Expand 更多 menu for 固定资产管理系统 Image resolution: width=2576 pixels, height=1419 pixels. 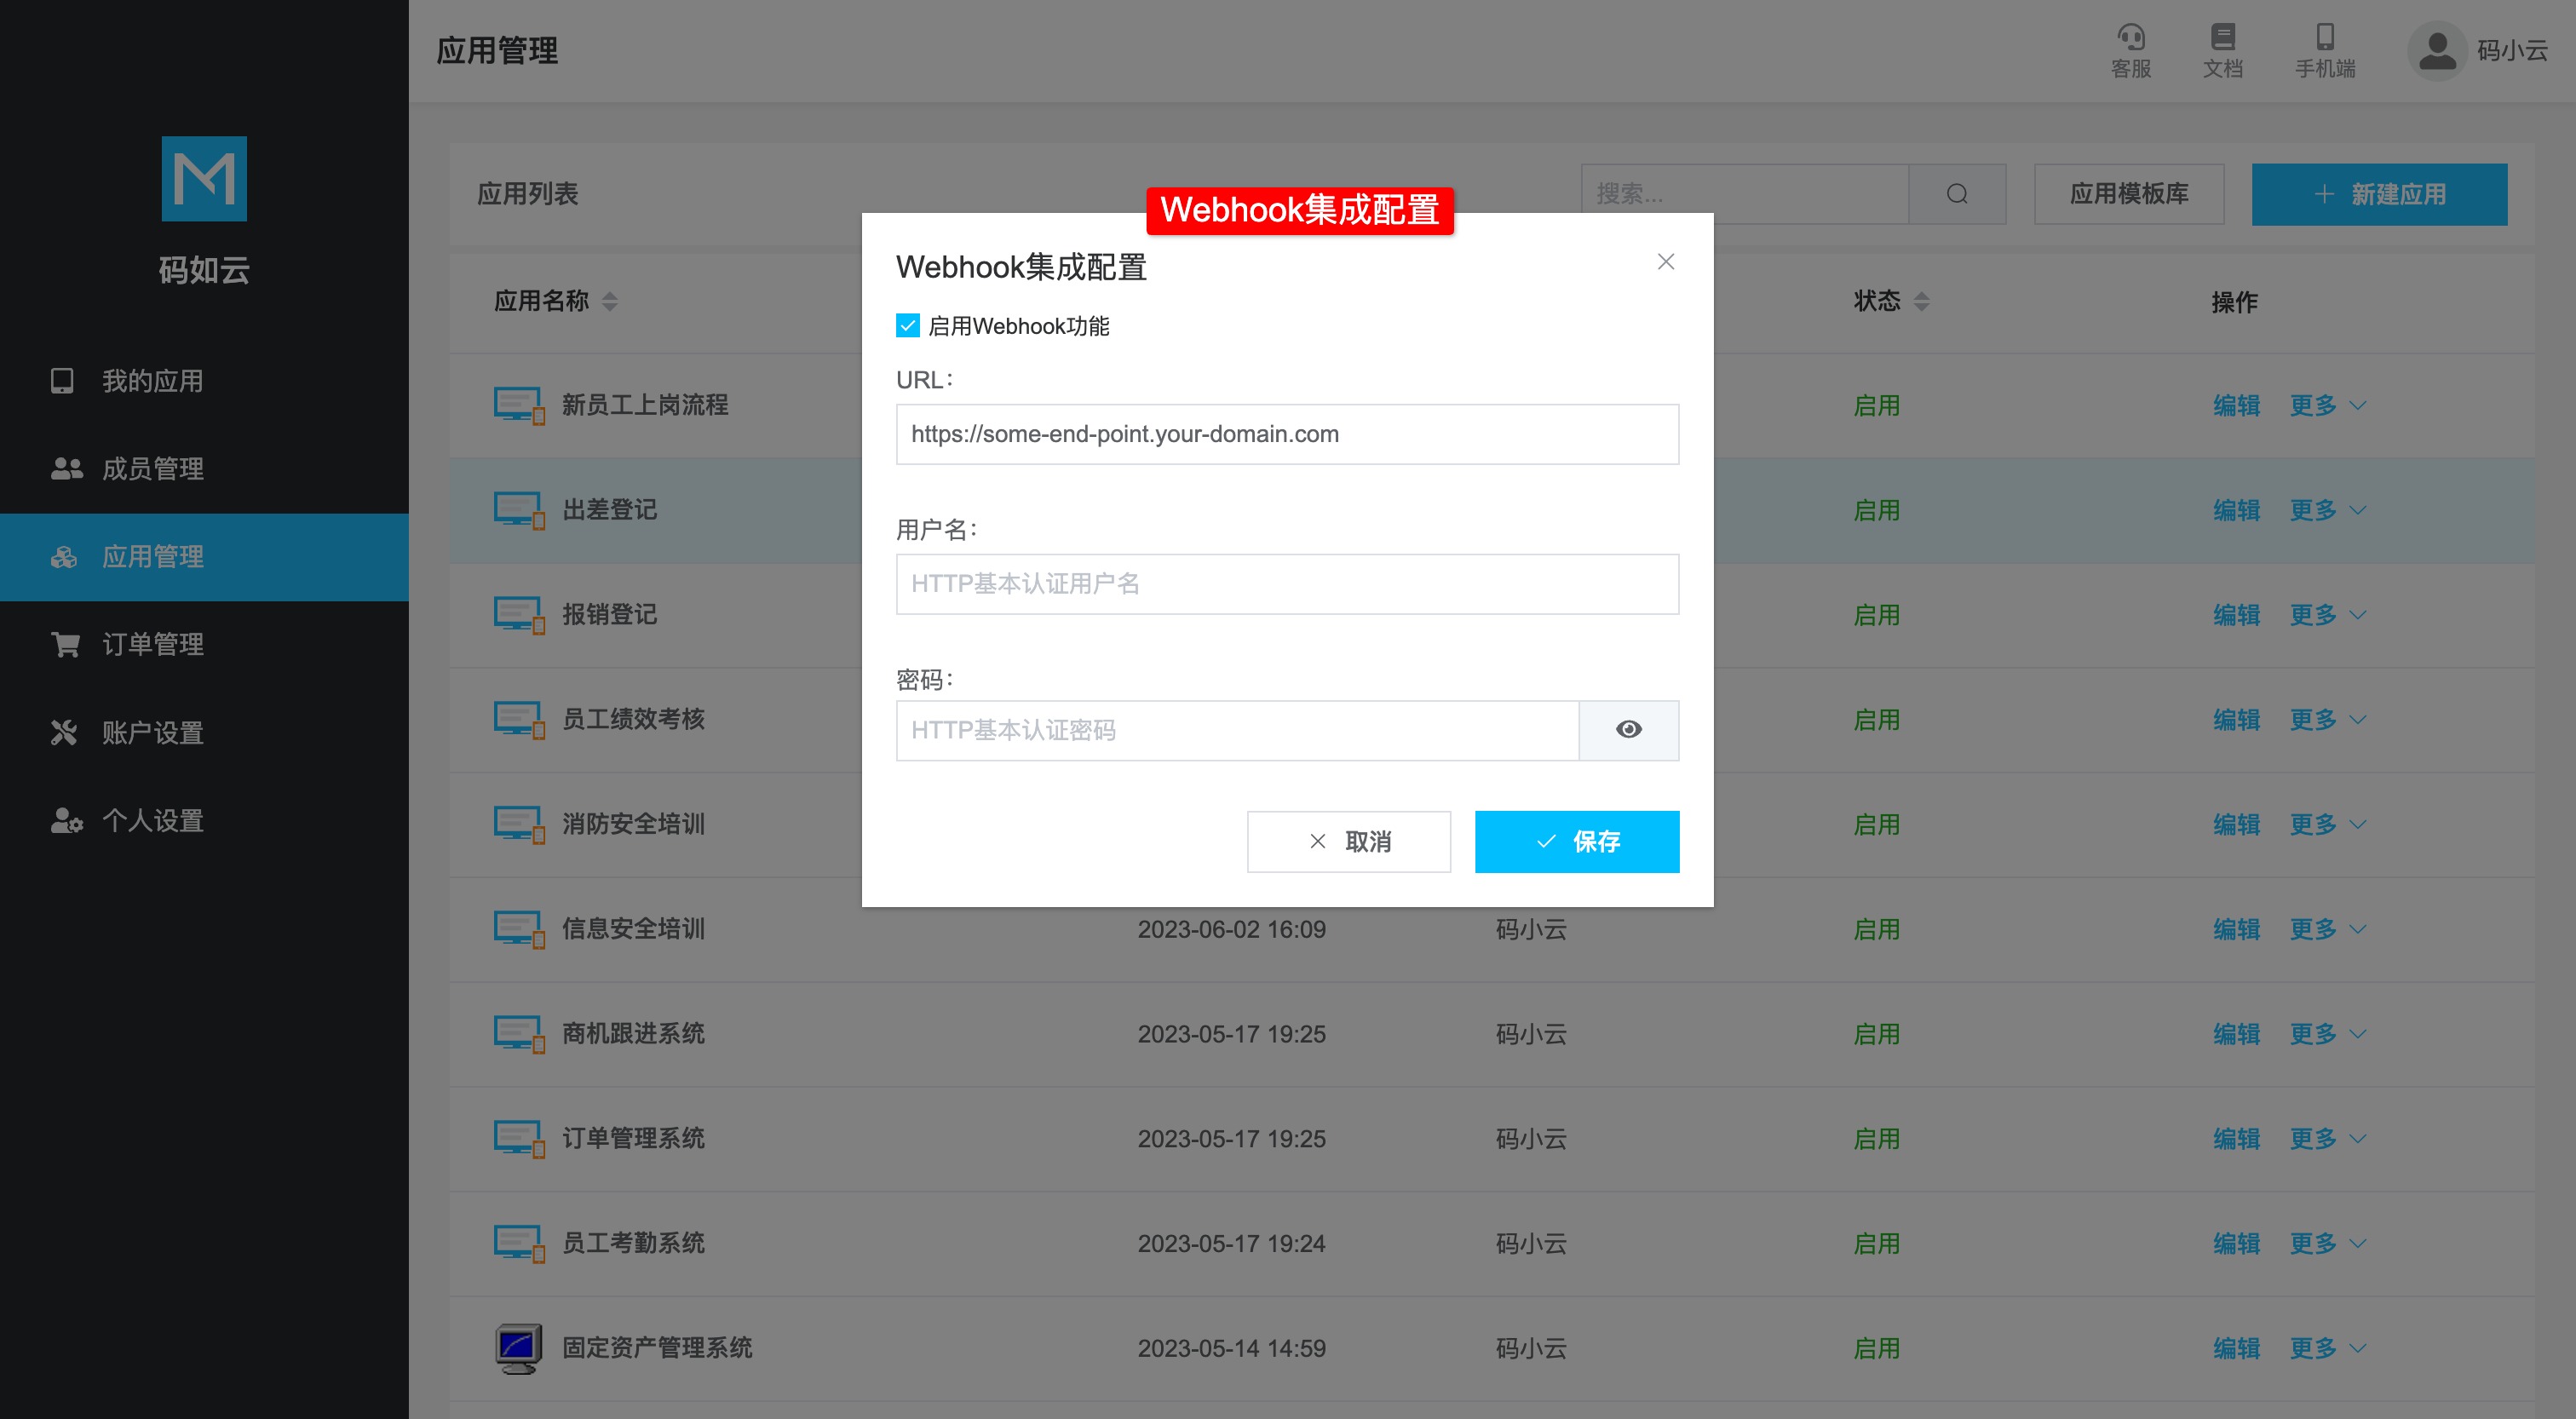click(x=2327, y=1348)
